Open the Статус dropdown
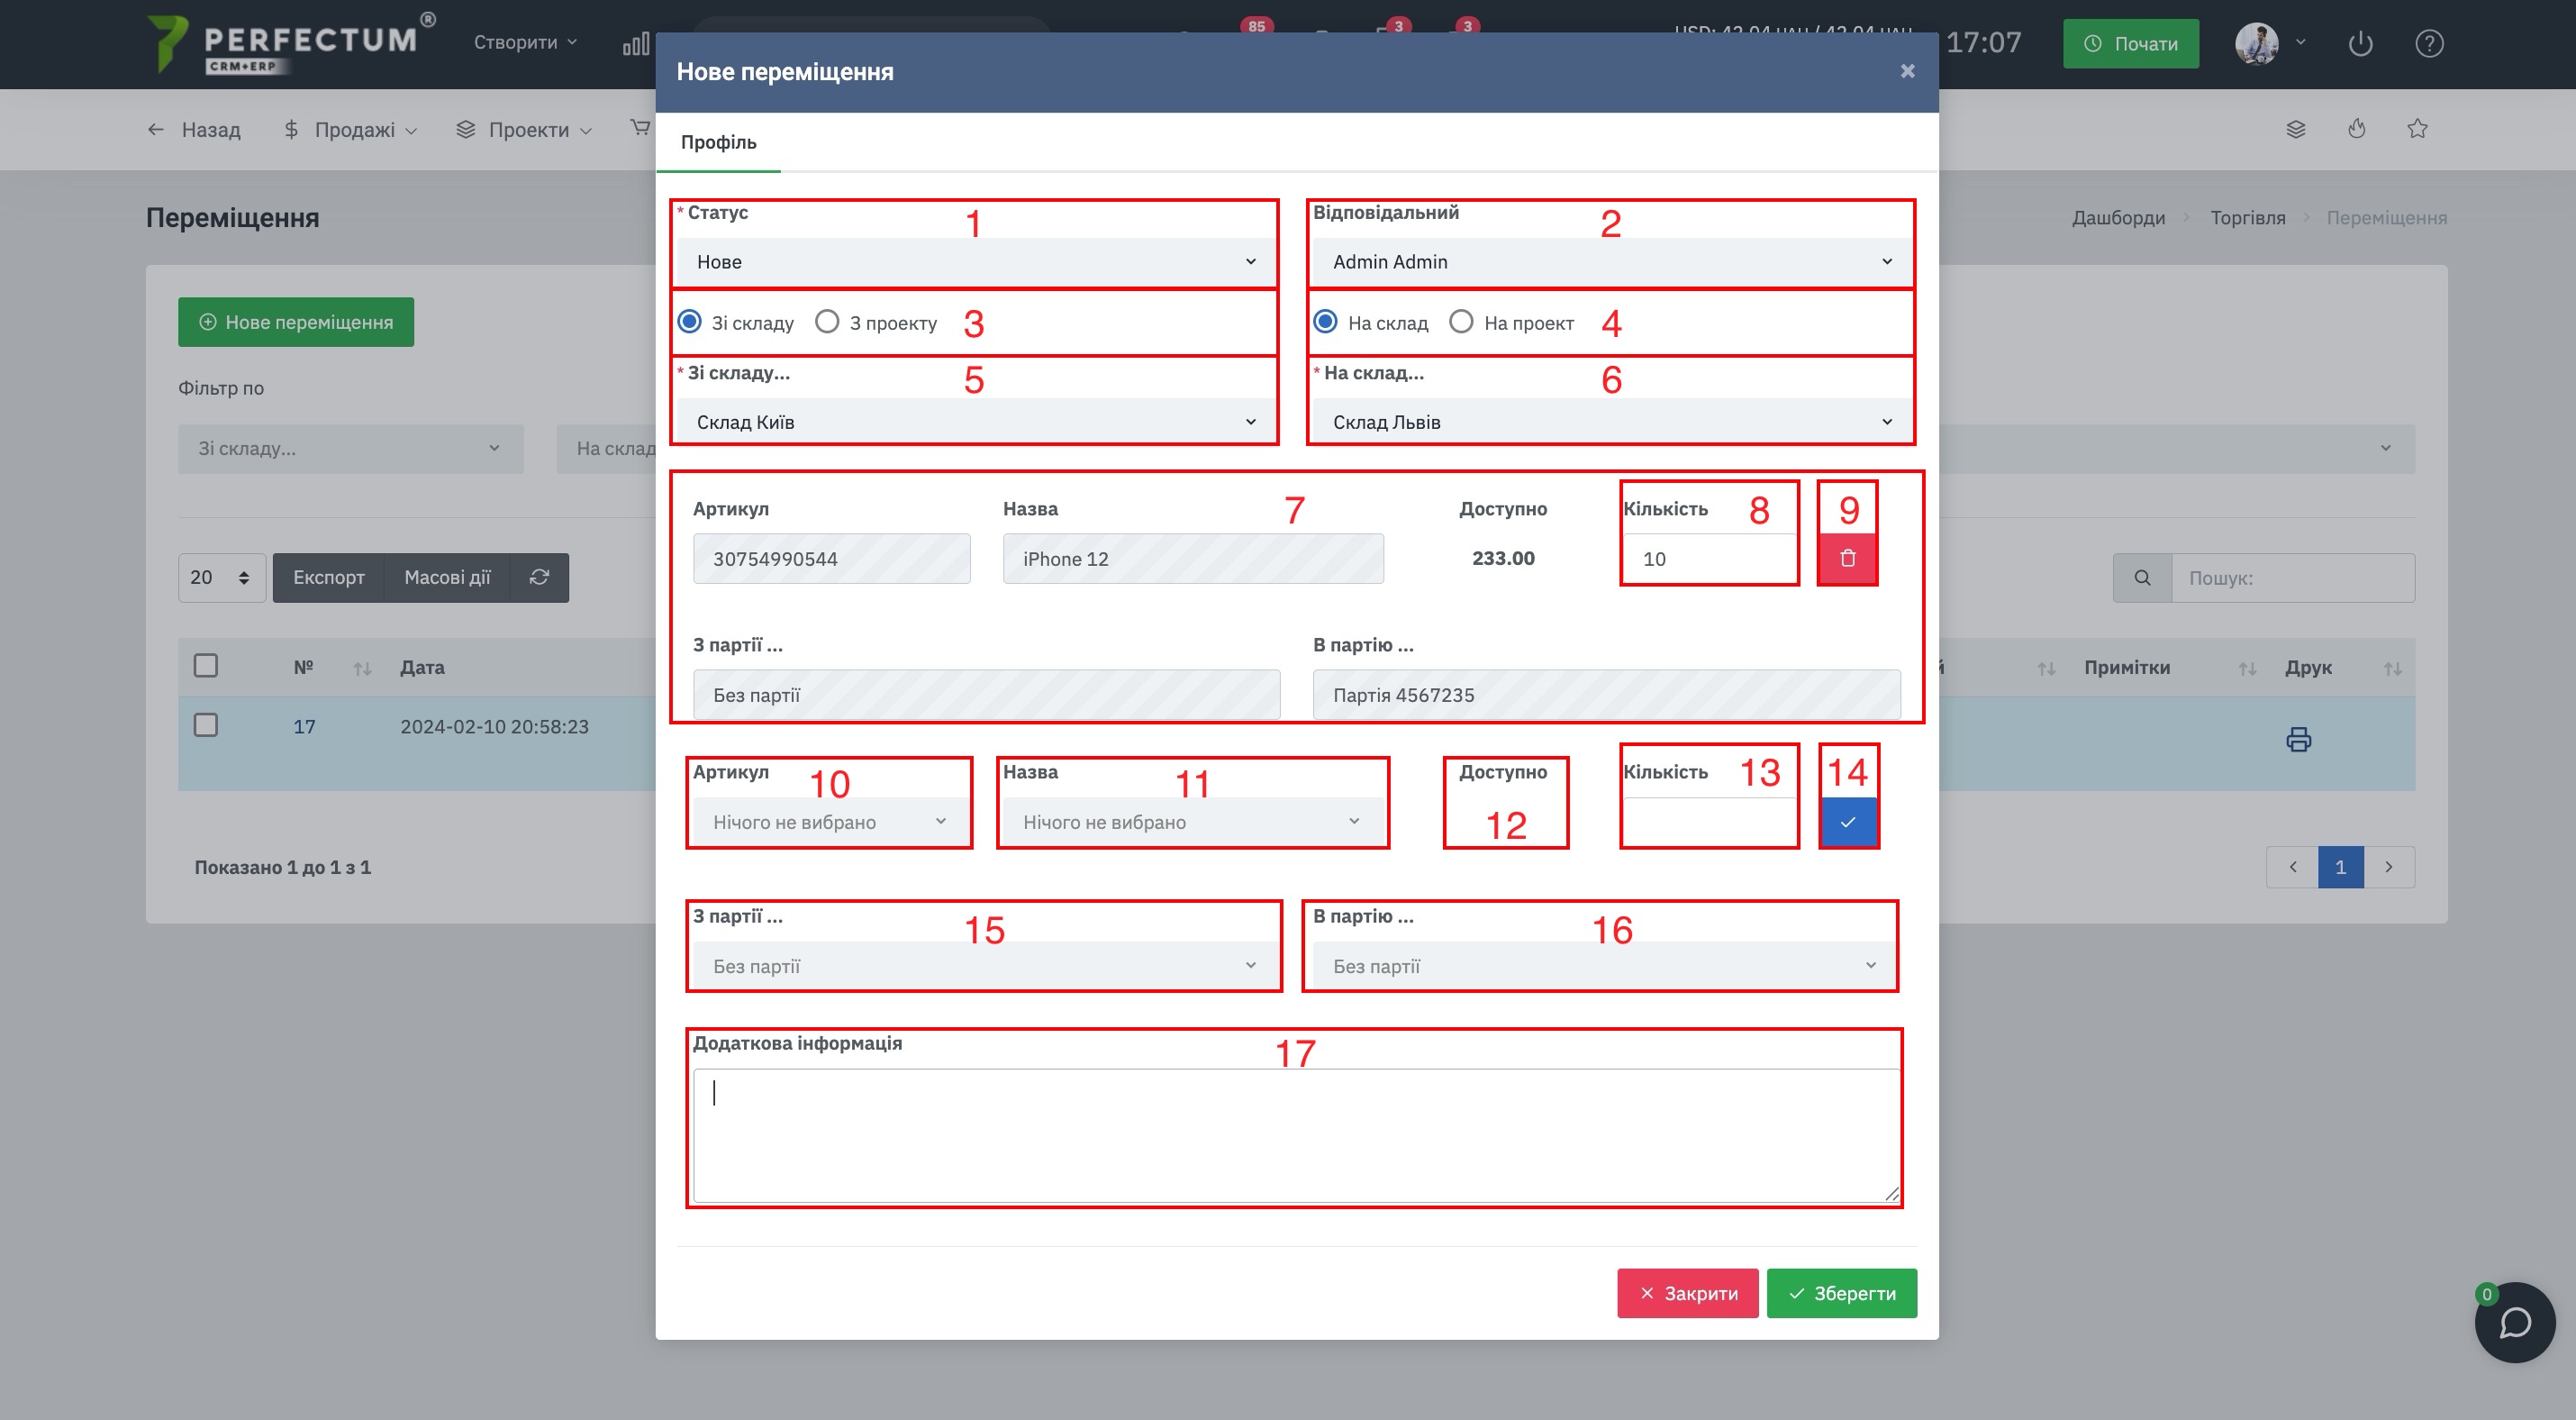The height and width of the screenshot is (1420, 2576). click(x=974, y=261)
